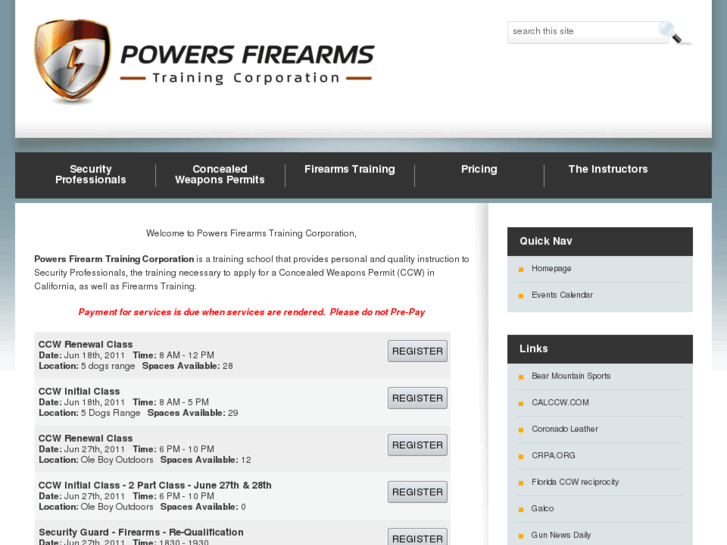Visit Bear Mountain Sports link

[x=571, y=376]
